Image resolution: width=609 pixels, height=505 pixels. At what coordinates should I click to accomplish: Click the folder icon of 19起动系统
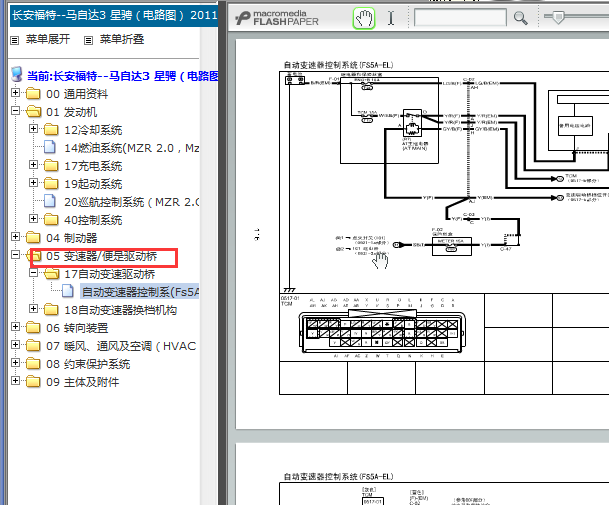51,184
